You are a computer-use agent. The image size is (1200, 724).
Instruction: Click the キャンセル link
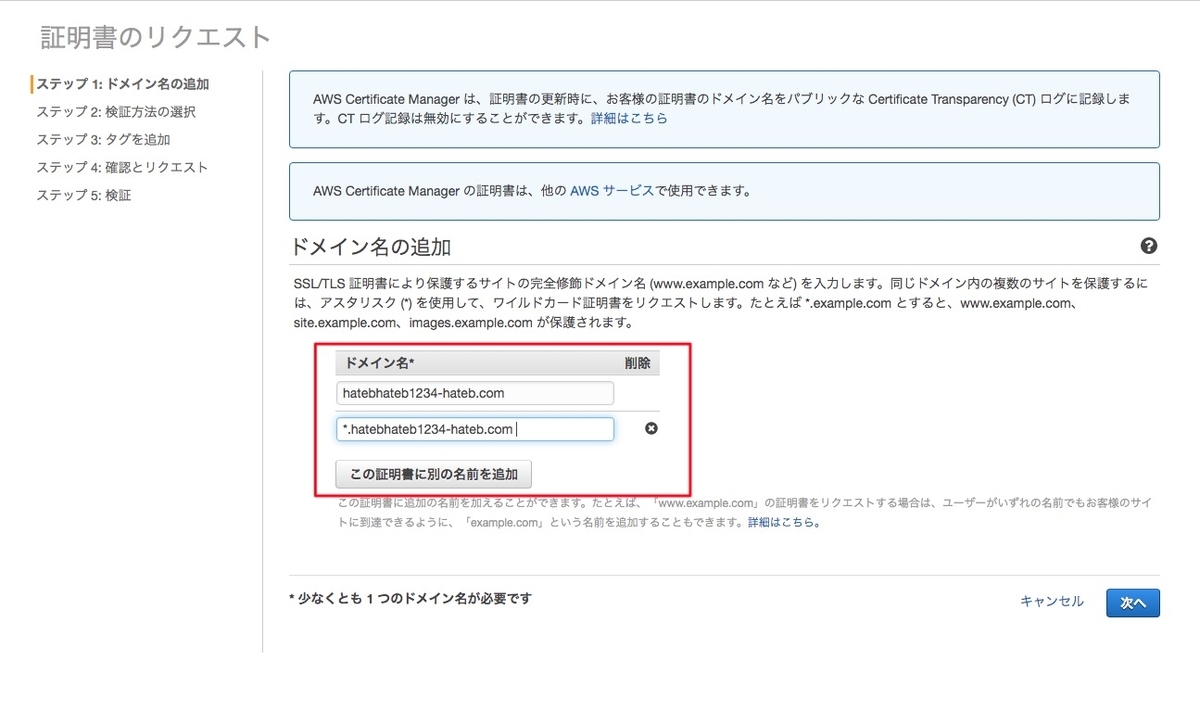coord(1052,601)
